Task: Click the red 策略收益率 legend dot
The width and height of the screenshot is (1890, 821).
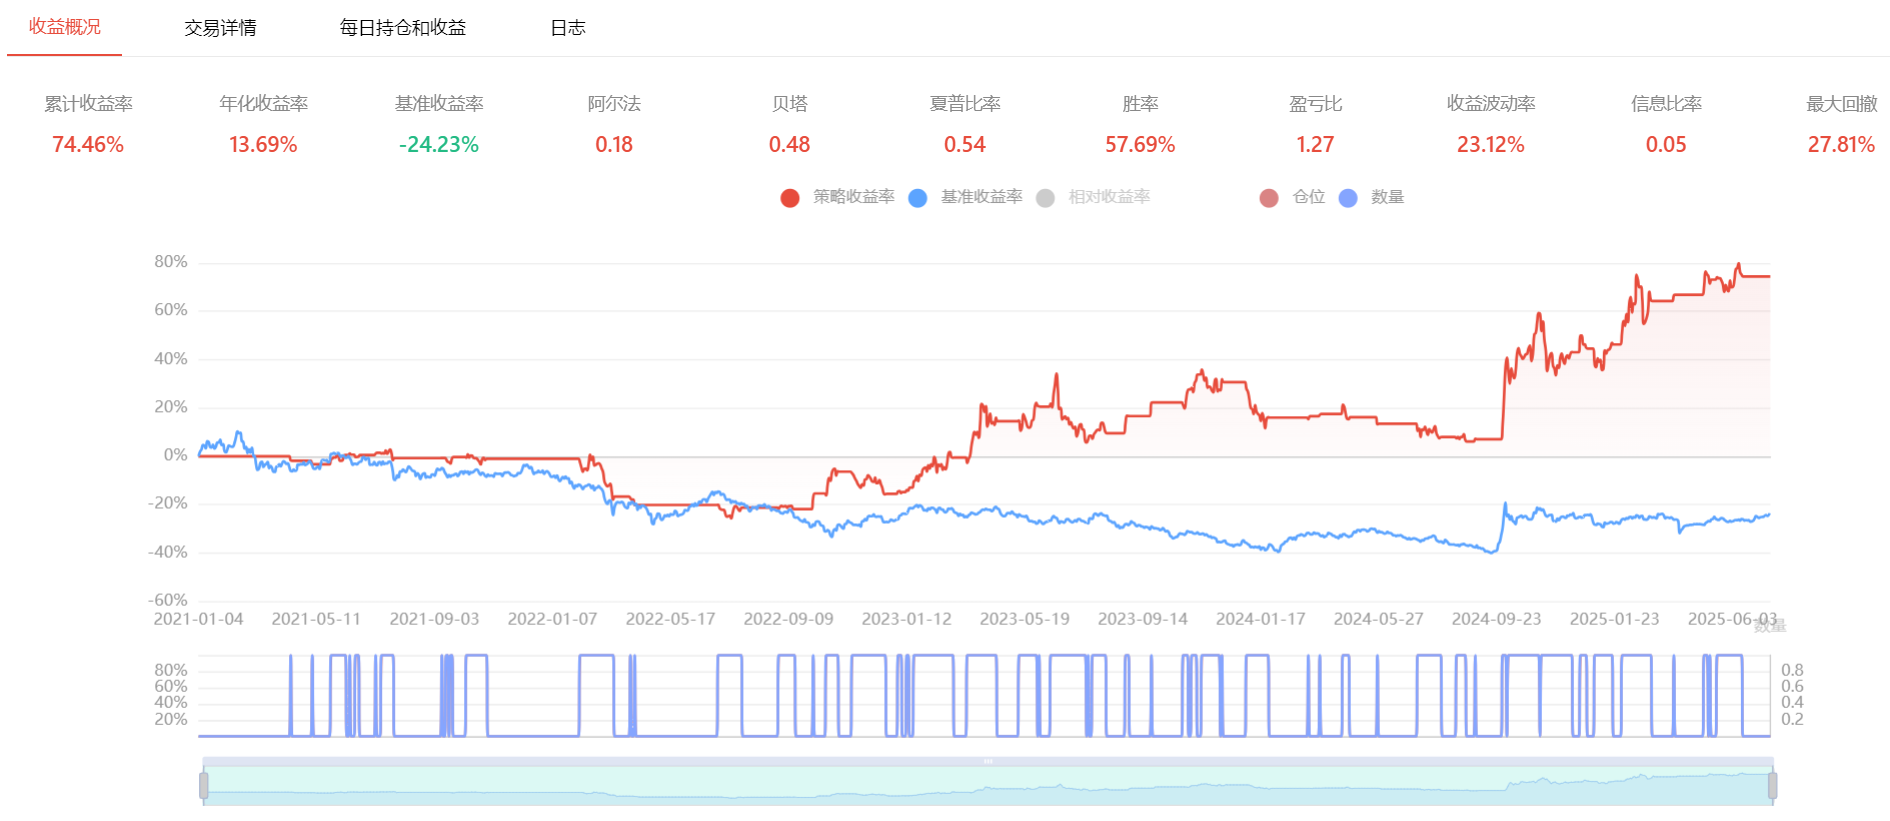Action: pos(790,198)
